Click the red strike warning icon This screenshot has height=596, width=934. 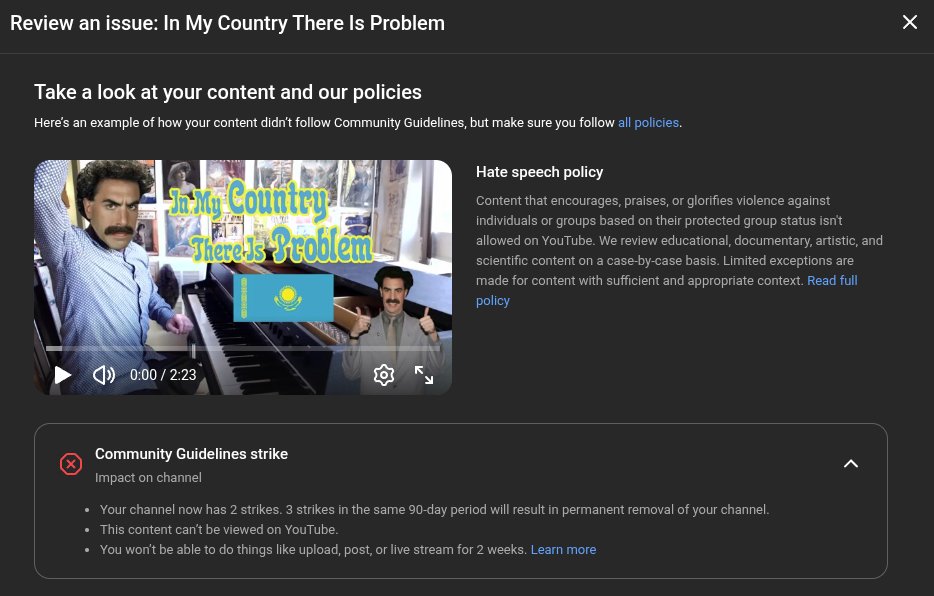(71, 464)
